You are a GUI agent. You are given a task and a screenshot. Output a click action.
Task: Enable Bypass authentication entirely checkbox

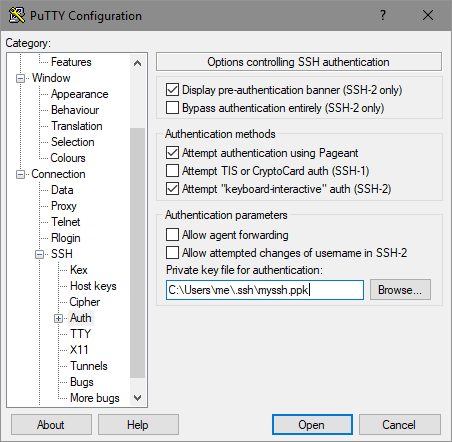(x=172, y=108)
